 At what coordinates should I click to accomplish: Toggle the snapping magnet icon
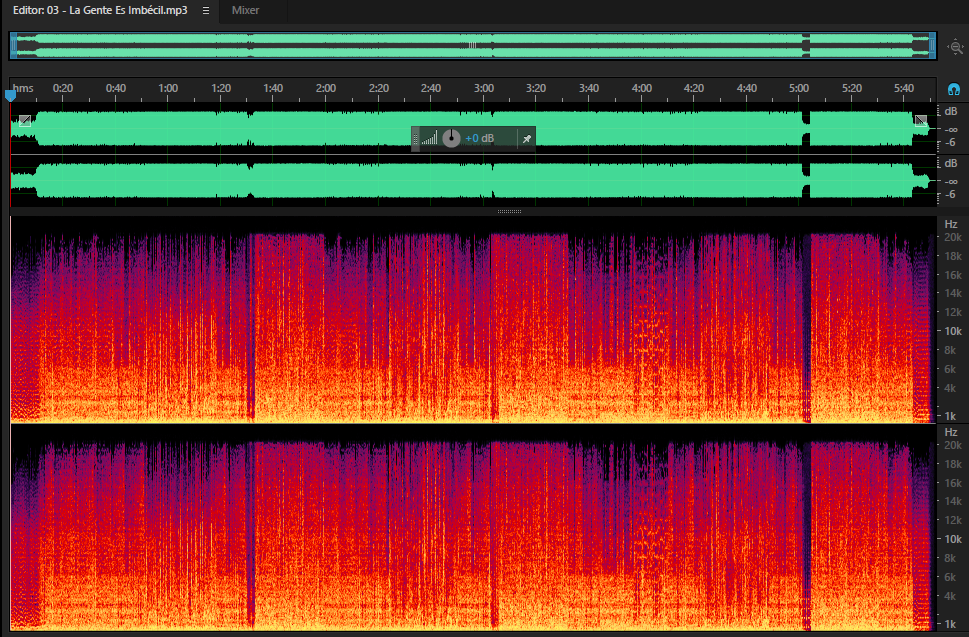(954, 90)
